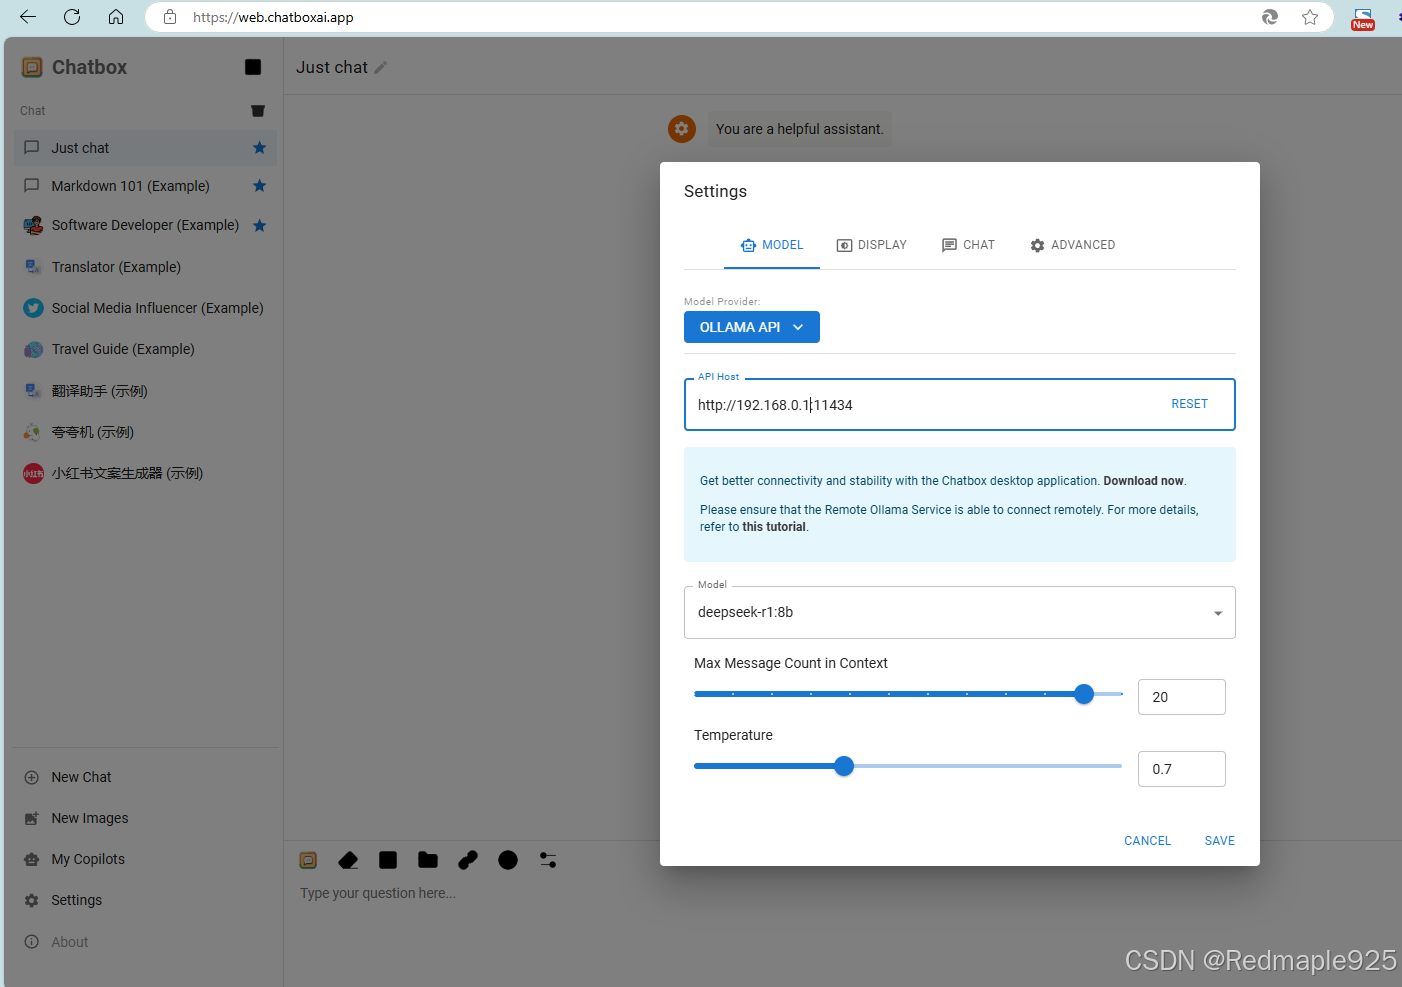Screen dimensions: 1402x987
Task: Open Markdown 101 (Example) chat
Action: [x=145, y=186]
